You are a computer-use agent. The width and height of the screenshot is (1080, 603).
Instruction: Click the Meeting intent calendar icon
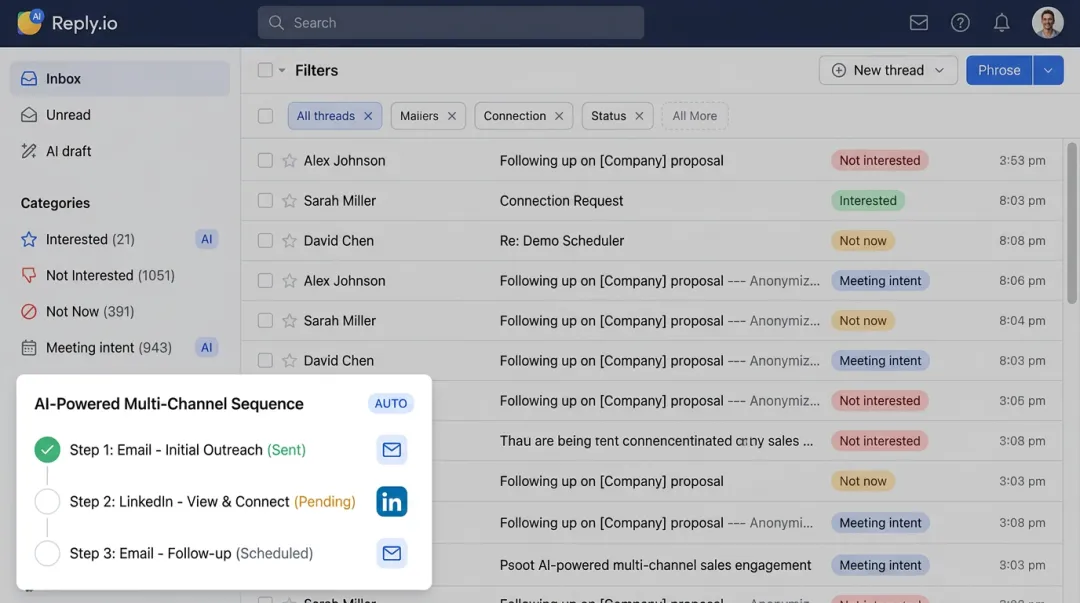29,347
